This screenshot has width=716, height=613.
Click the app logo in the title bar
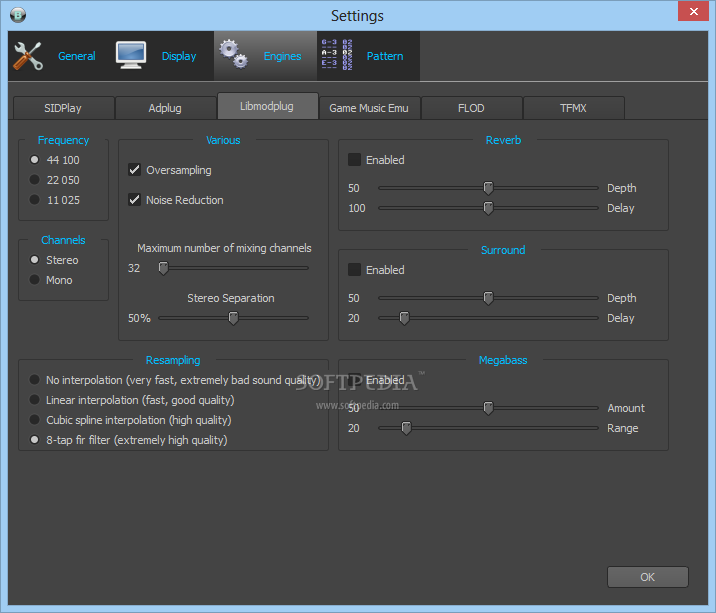(18, 15)
